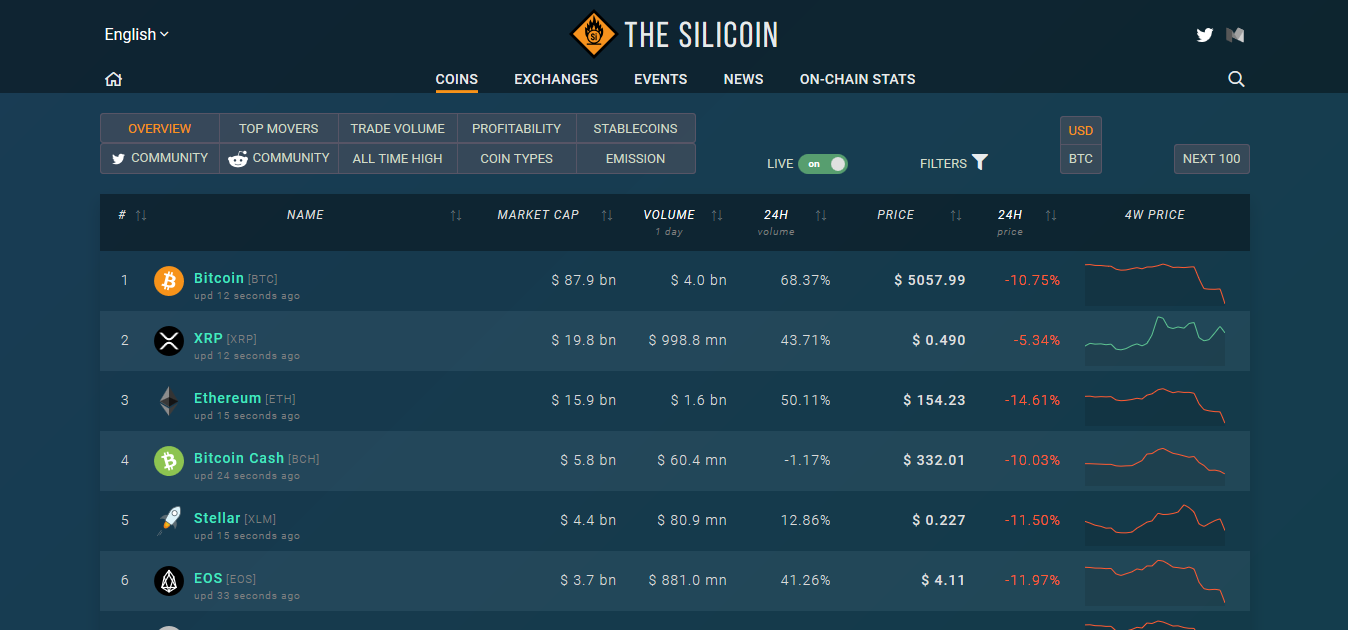
Task: Sort by 24H volume arrows
Action: 821,215
